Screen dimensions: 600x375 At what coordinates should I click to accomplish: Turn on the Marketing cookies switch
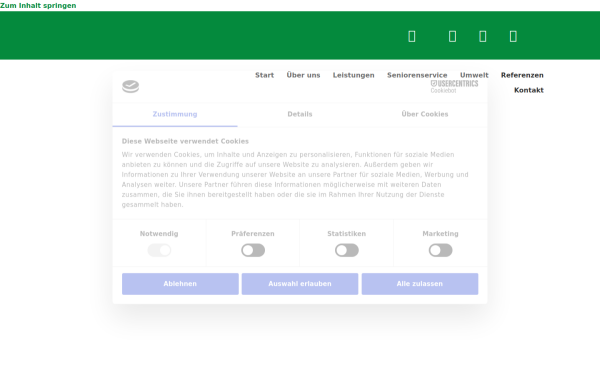[440, 251]
